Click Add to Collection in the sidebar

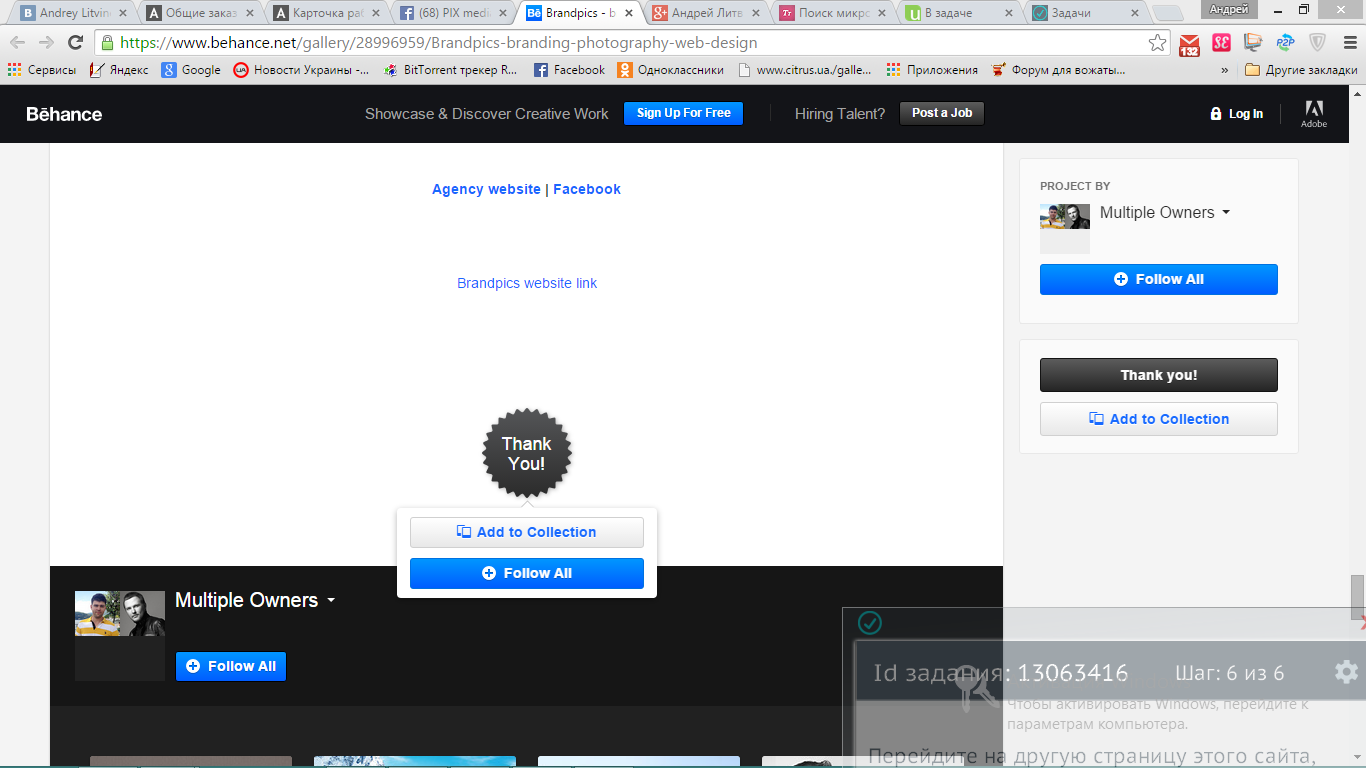pos(1159,419)
